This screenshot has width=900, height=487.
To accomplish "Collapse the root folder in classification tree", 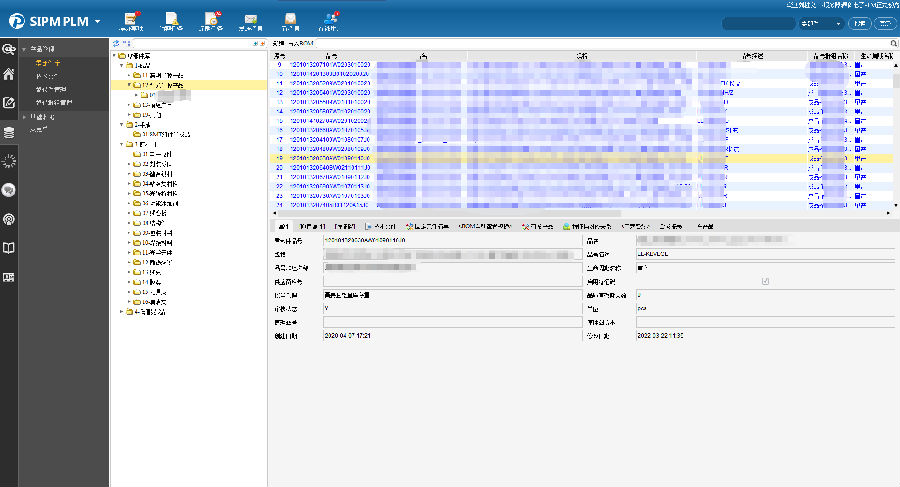I will click(x=116, y=56).
